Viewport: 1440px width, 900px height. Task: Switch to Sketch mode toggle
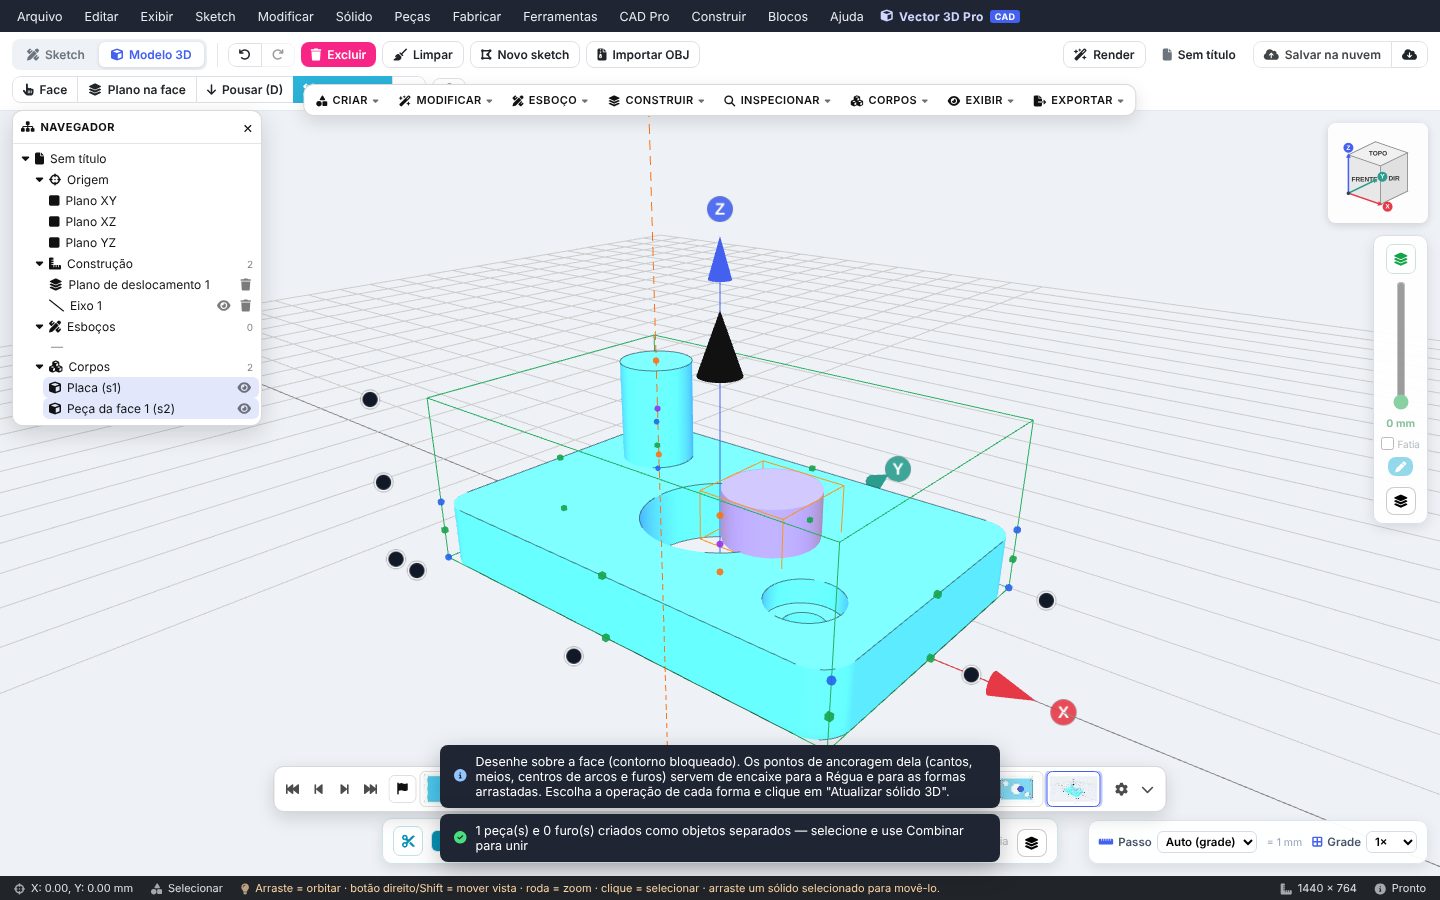56,55
